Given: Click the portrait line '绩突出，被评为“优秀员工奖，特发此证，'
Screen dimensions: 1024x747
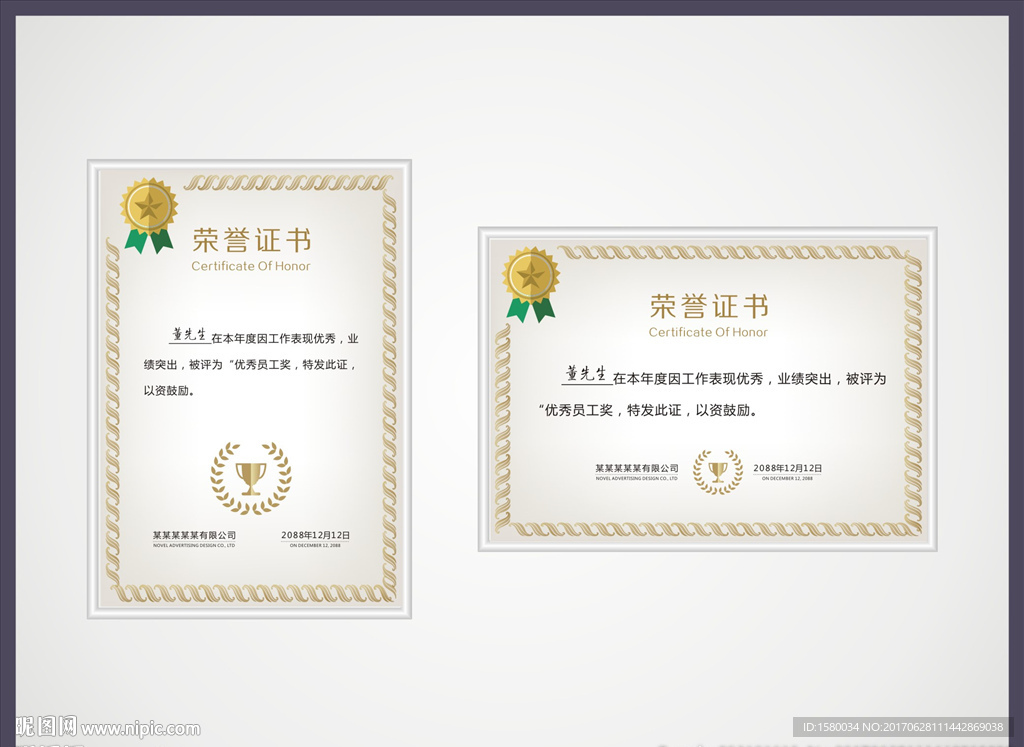Looking at the screenshot, I should point(251,365).
